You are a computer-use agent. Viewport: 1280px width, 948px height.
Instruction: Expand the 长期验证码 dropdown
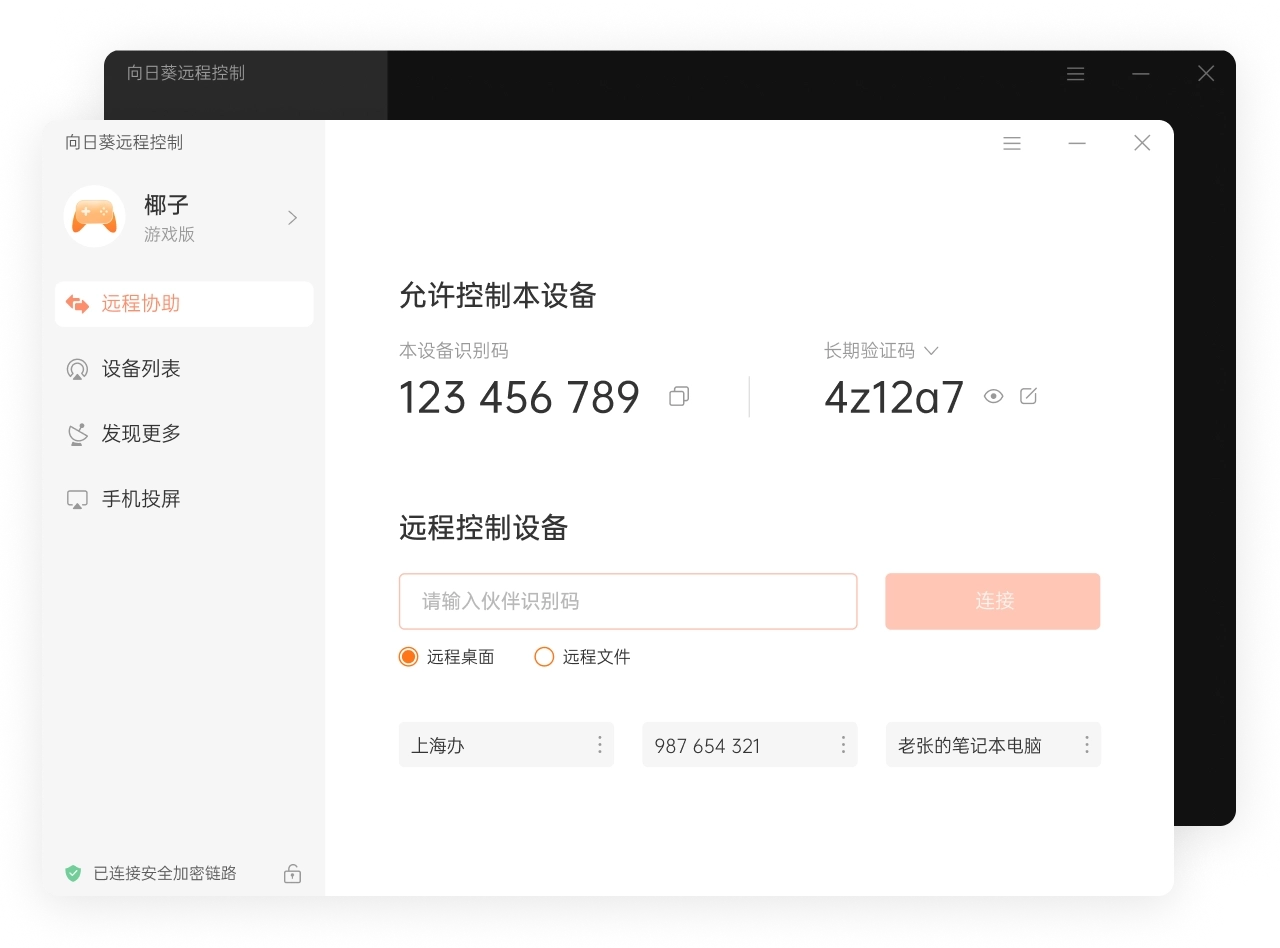[x=931, y=351]
